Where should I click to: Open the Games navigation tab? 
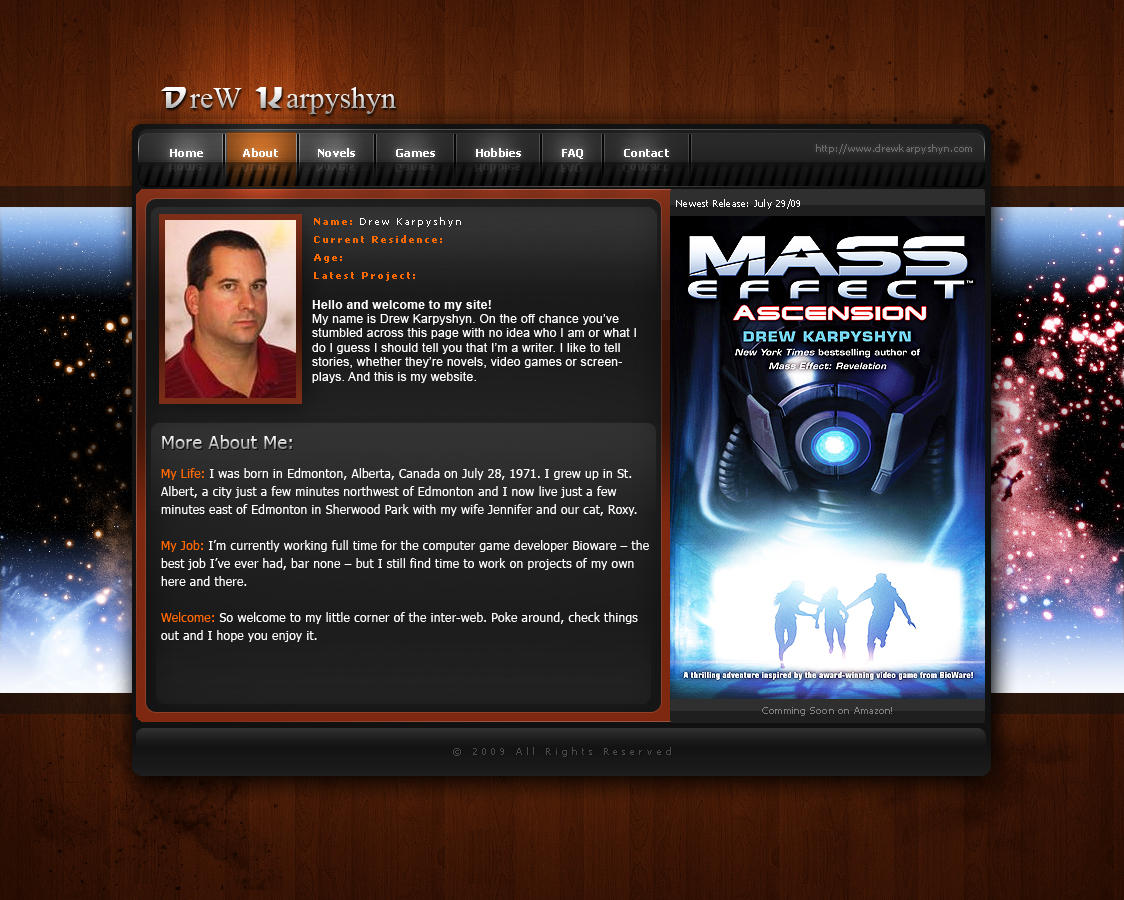(x=415, y=153)
